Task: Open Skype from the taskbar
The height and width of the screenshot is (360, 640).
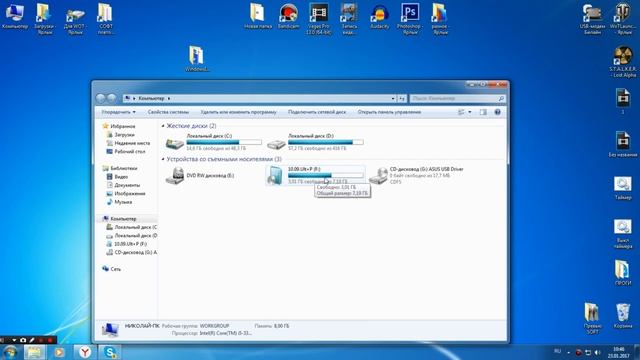Action: click(110, 352)
